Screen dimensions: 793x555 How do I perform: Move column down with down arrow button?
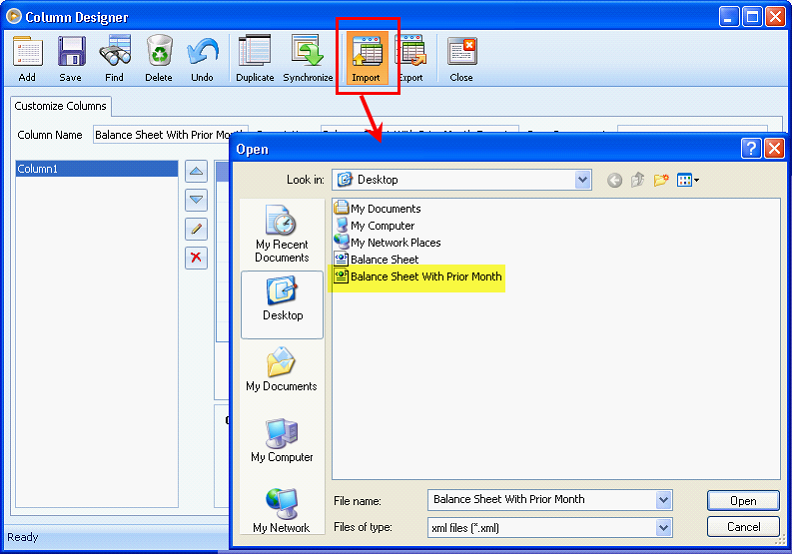point(196,200)
